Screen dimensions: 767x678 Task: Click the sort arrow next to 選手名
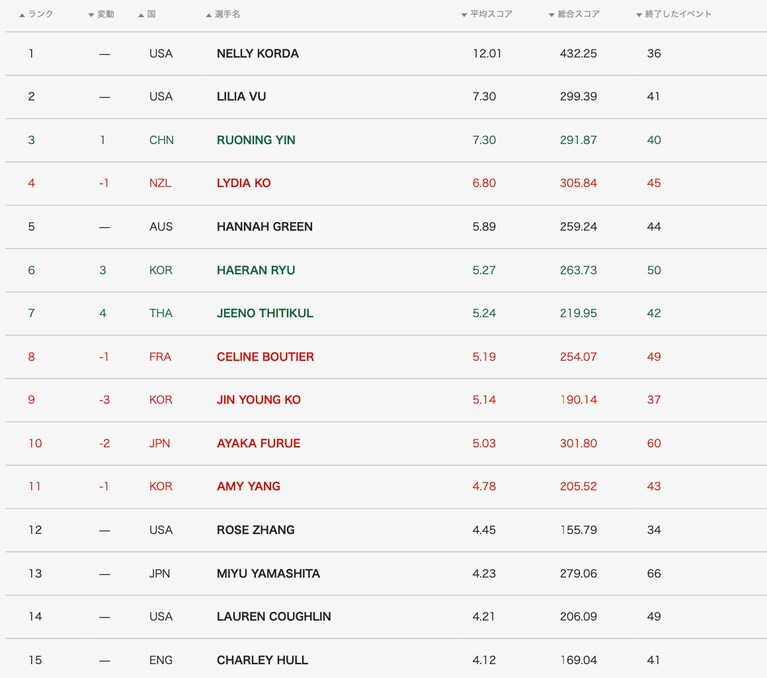[x=209, y=15]
